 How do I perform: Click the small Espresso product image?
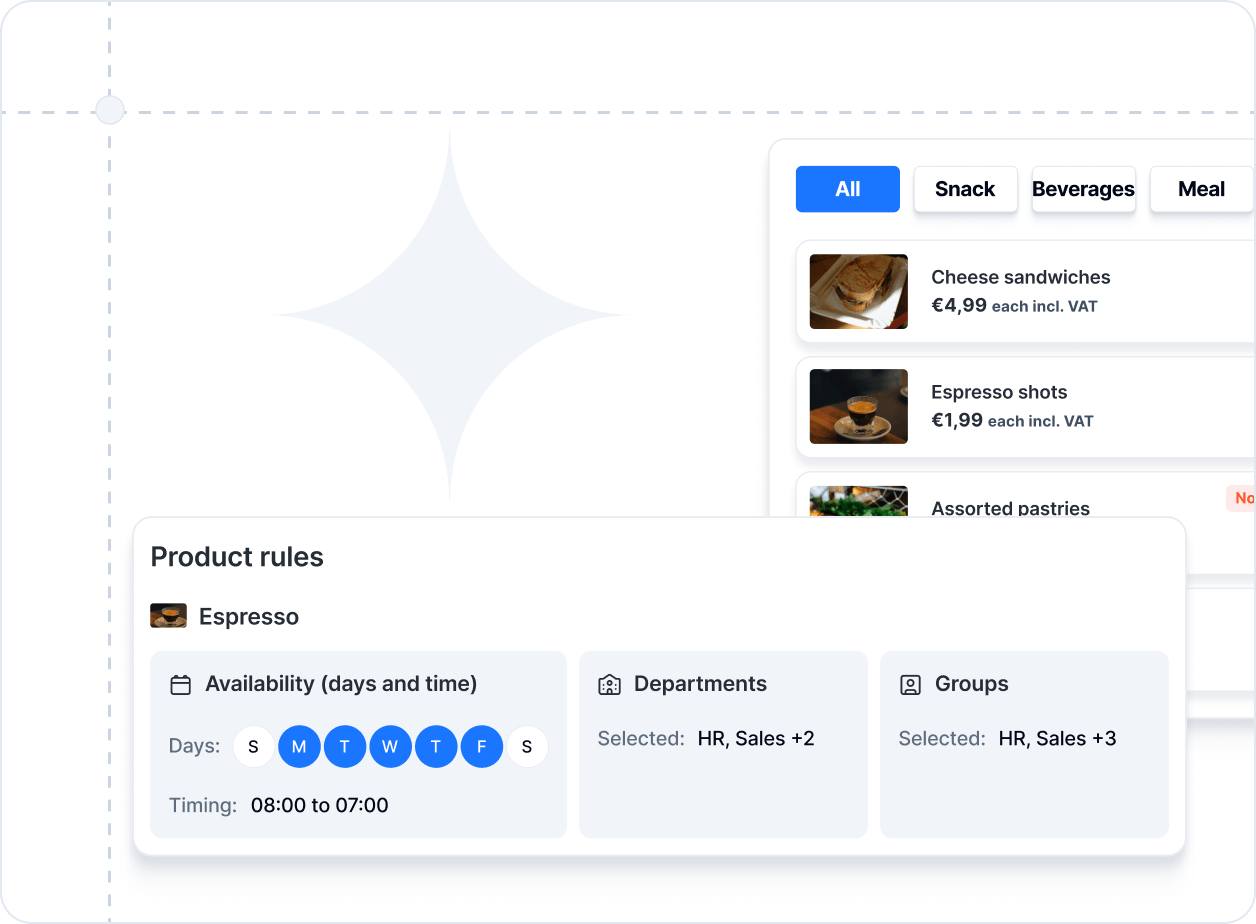[168, 616]
